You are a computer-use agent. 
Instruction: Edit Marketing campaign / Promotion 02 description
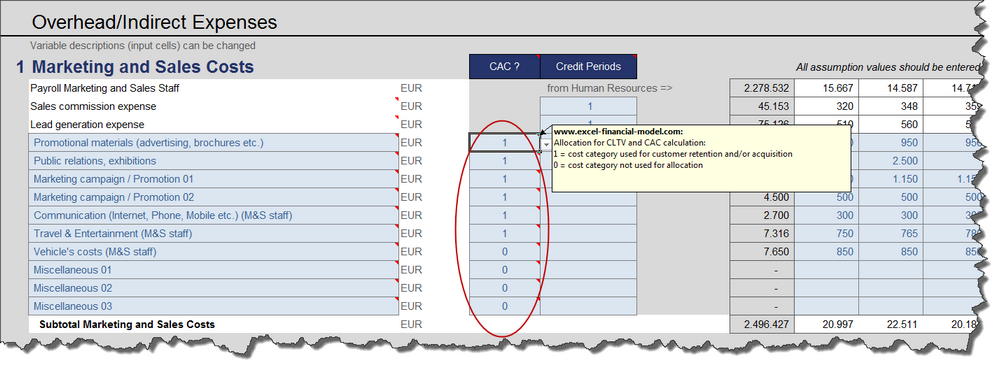(213, 197)
